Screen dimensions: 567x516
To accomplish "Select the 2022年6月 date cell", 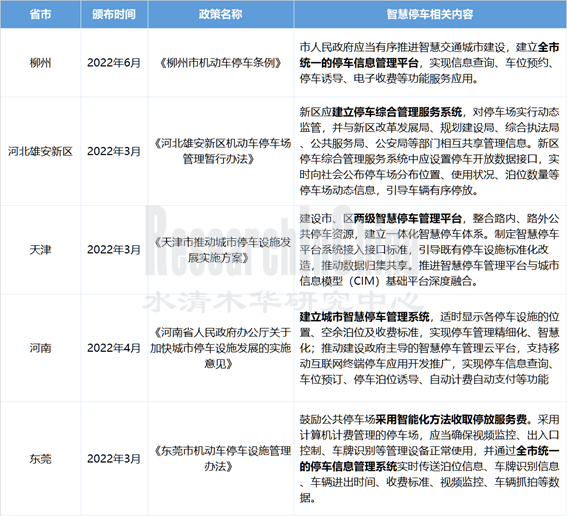I will tap(114, 63).
